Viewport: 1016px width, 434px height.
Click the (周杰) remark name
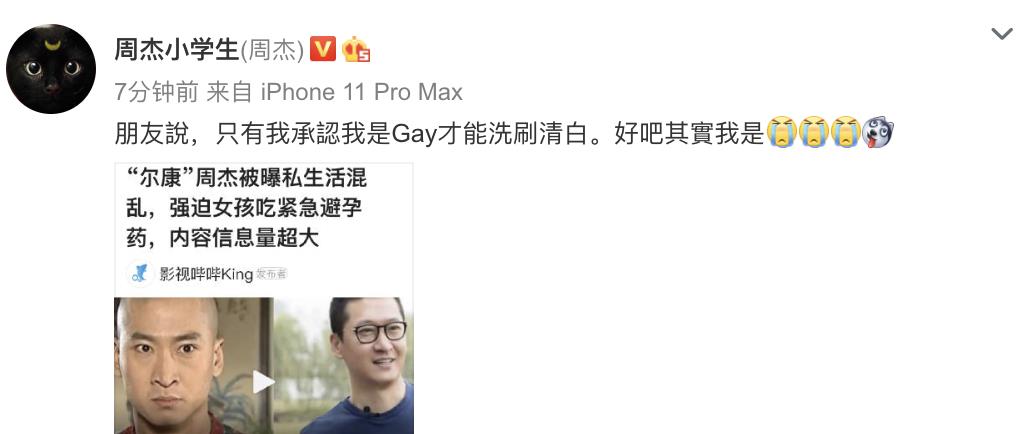point(272,50)
